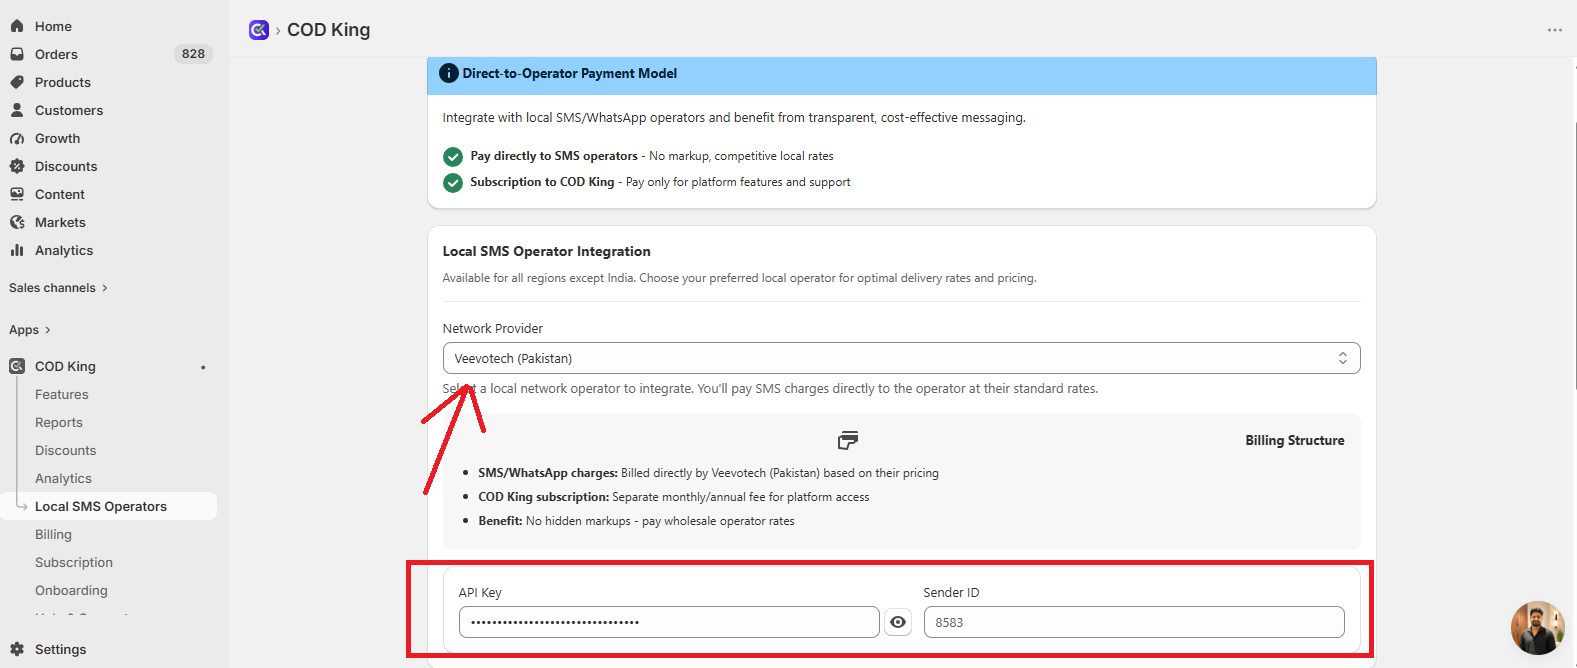Open Customers section
Viewport: 1577px width, 668px height.
pyautogui.click(x=69, y=110)
